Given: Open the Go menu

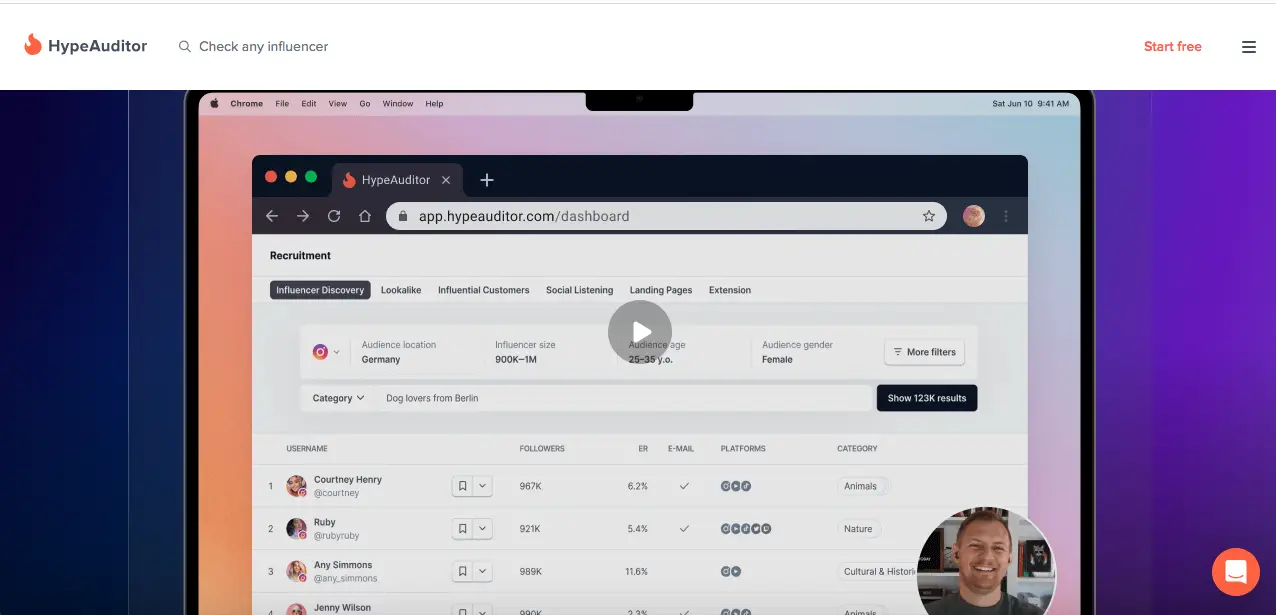Looking at the screenshot, I should (x=365, y=103).
